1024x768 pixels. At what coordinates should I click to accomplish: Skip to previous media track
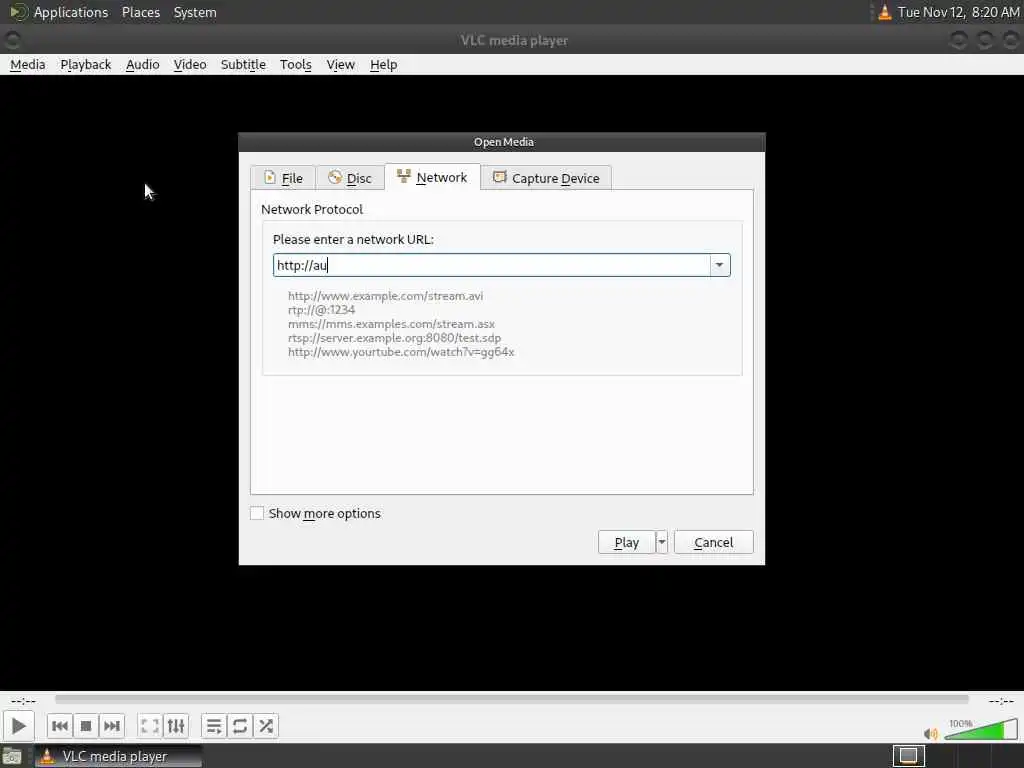[x=59, y=726]
